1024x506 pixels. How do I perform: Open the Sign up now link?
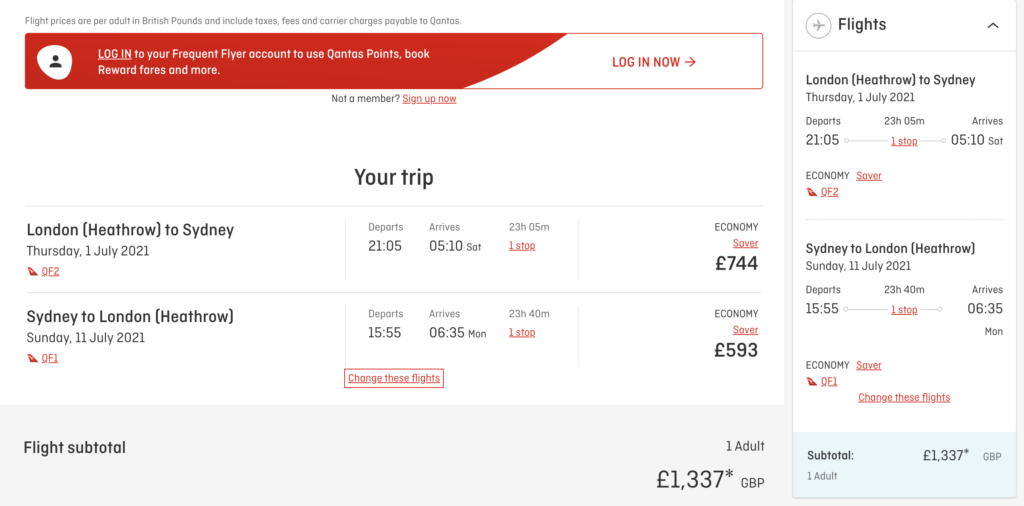tap(429, 99)
